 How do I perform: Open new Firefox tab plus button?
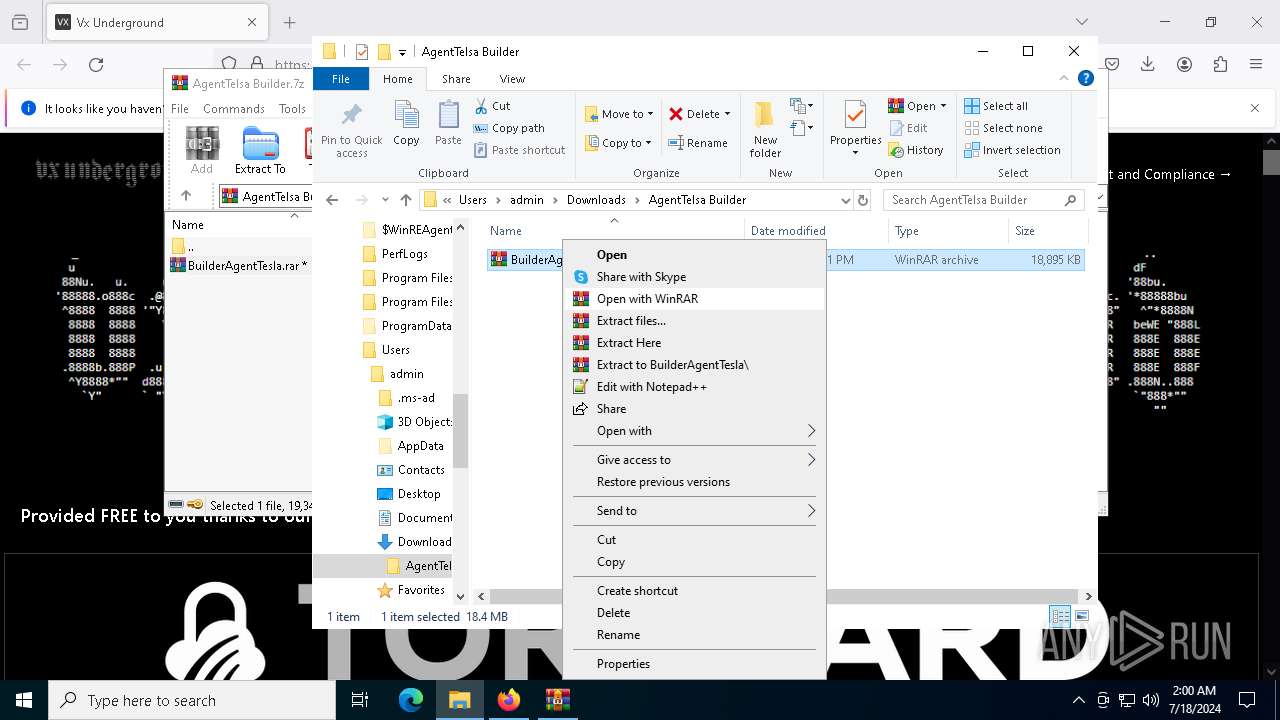(x=289, y=22)
